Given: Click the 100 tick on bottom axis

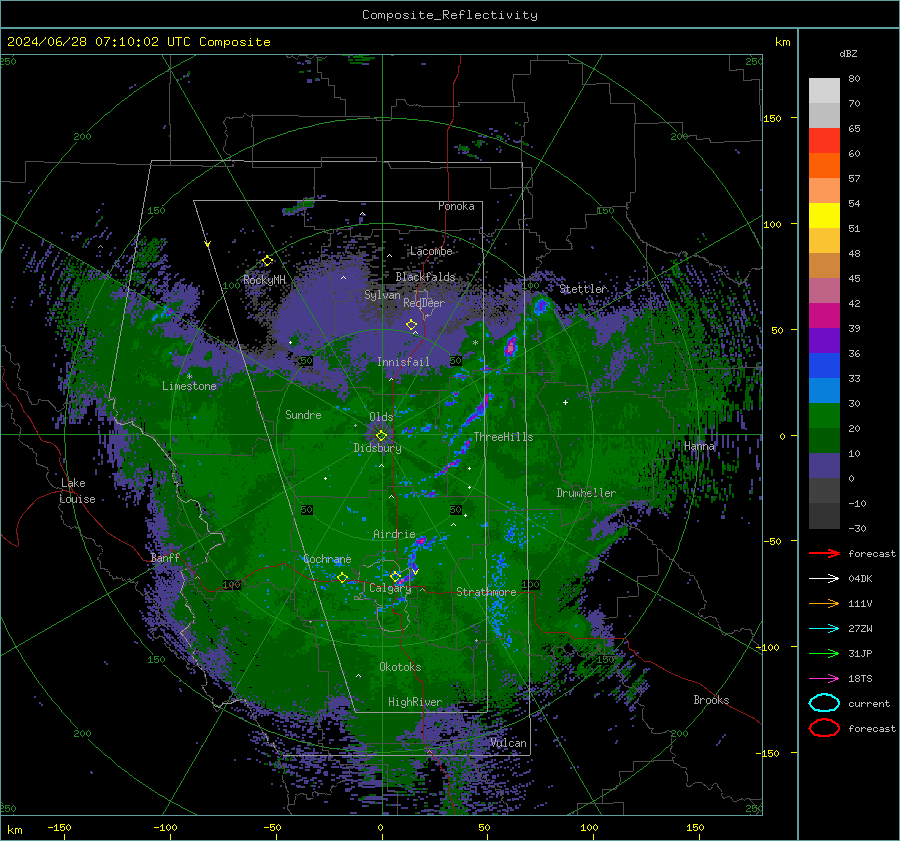Looking at the screenshot, I should click(x=589, y=827).
